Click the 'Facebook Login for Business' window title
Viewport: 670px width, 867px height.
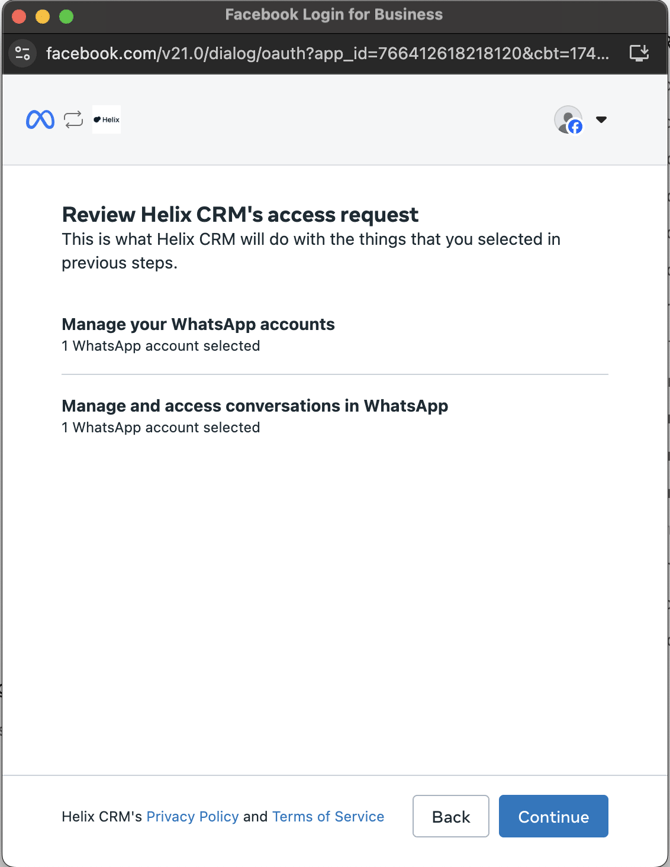click(x=333, y=15)
